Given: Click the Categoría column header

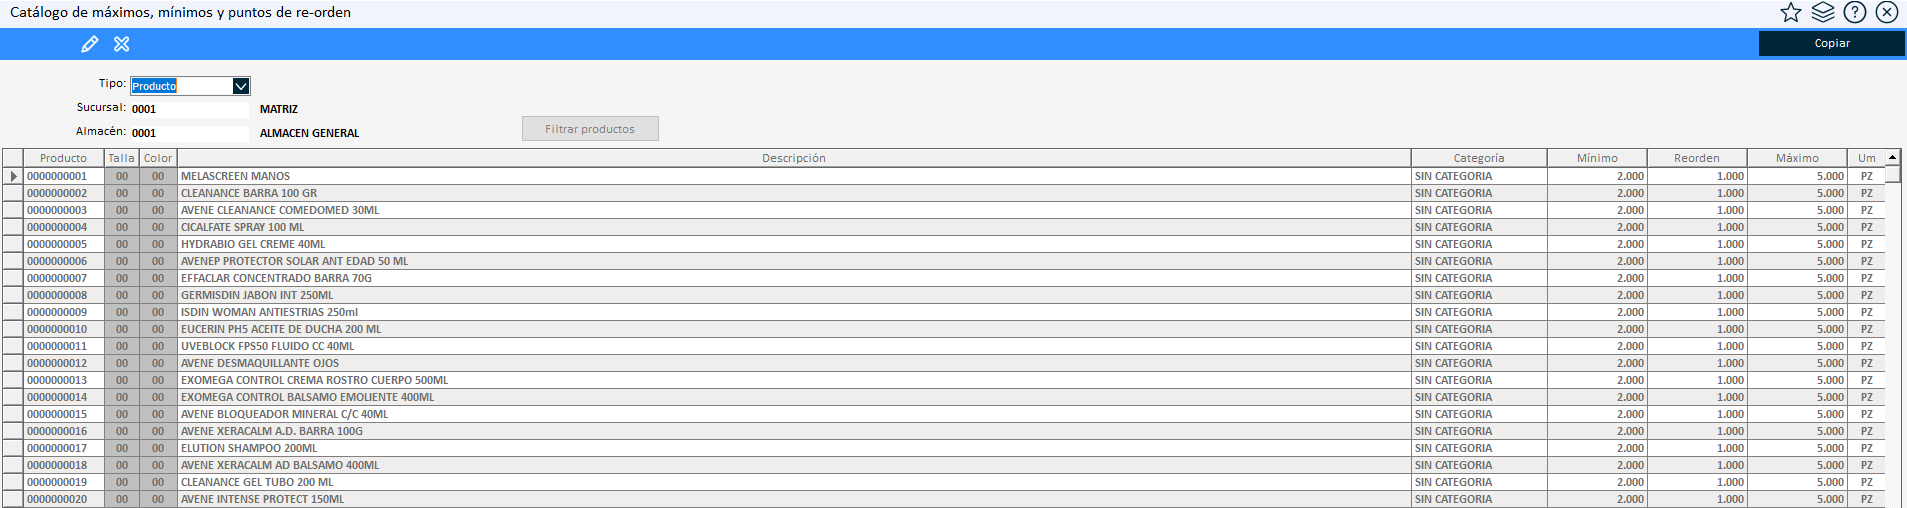Looking at the screenshot, I should pos(1479,158).
